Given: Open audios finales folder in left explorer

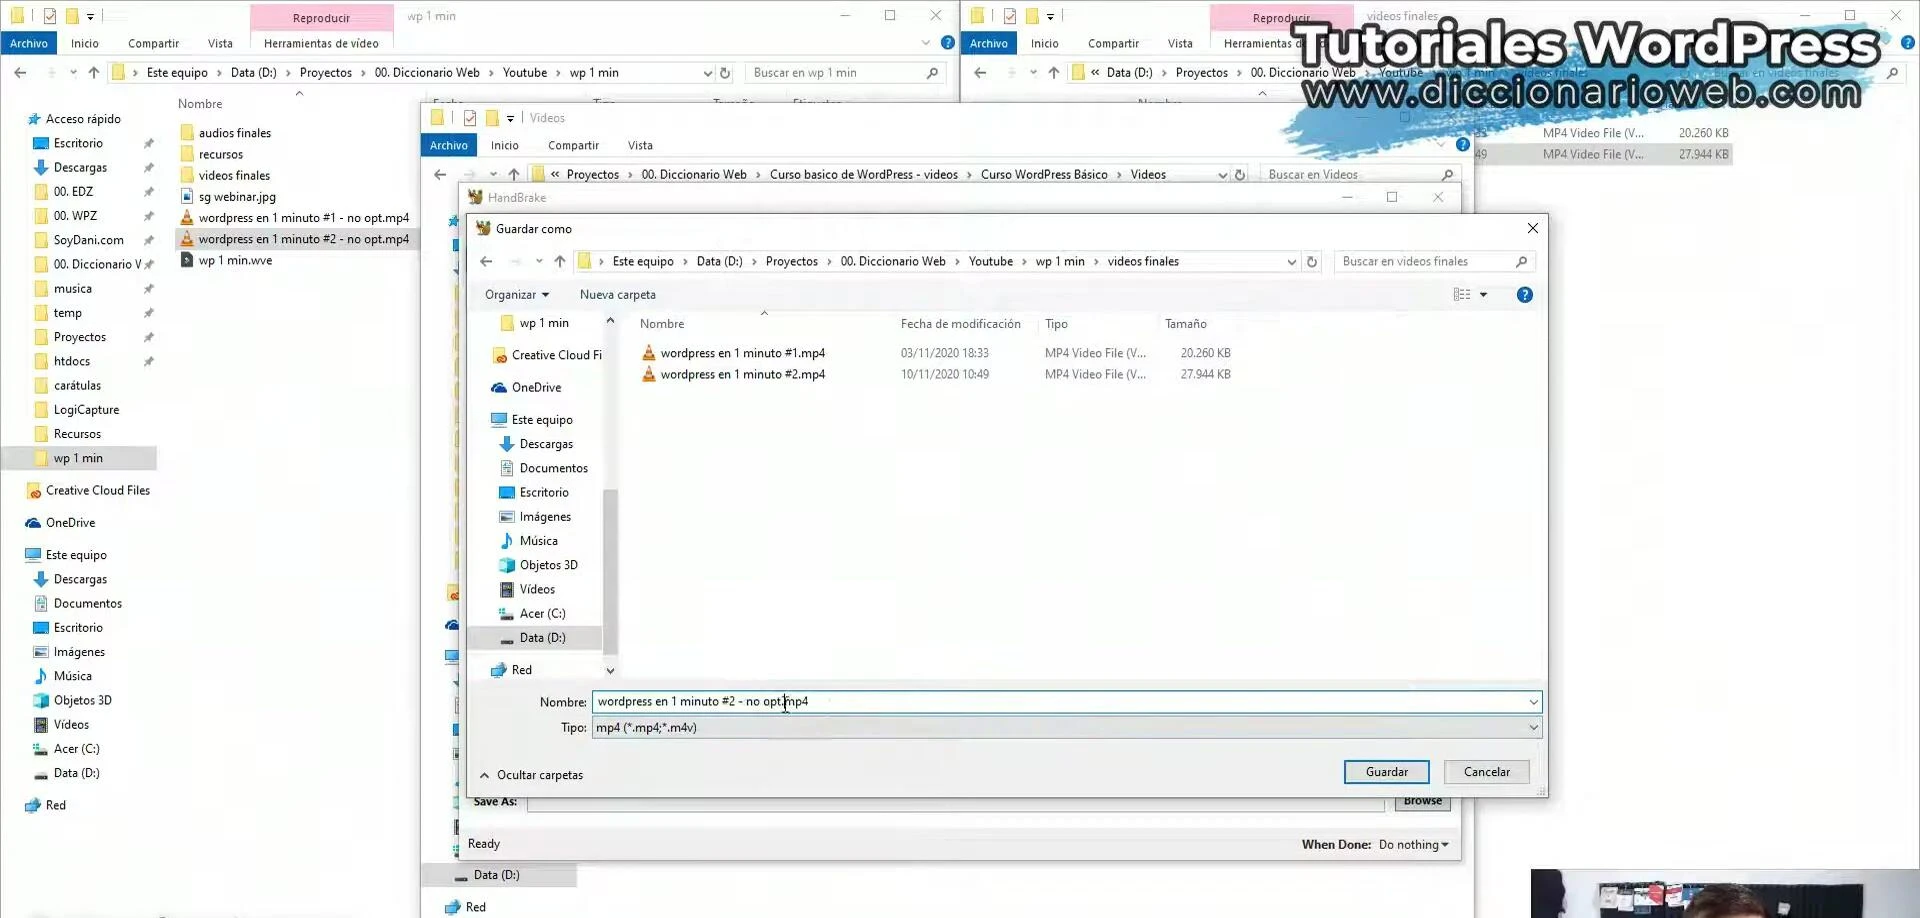Looking at the screenshot, I should (226, 133).
